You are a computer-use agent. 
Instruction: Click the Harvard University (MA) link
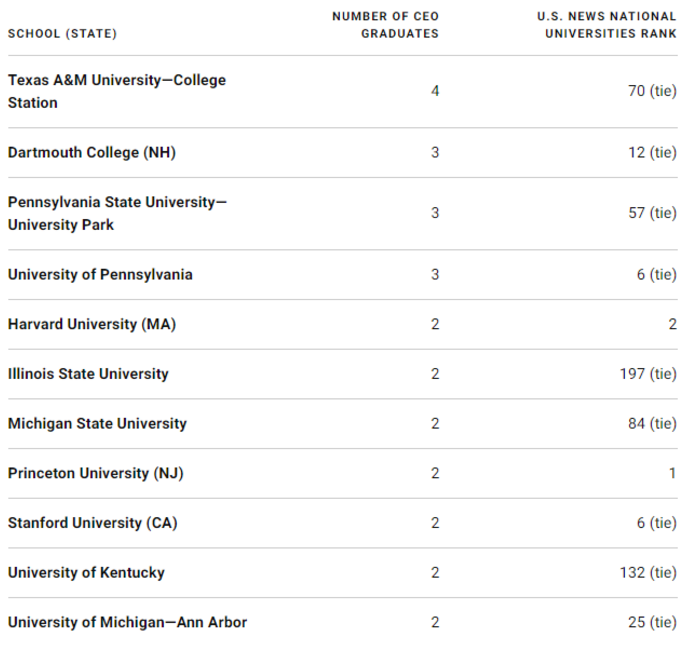pos(92,324)
